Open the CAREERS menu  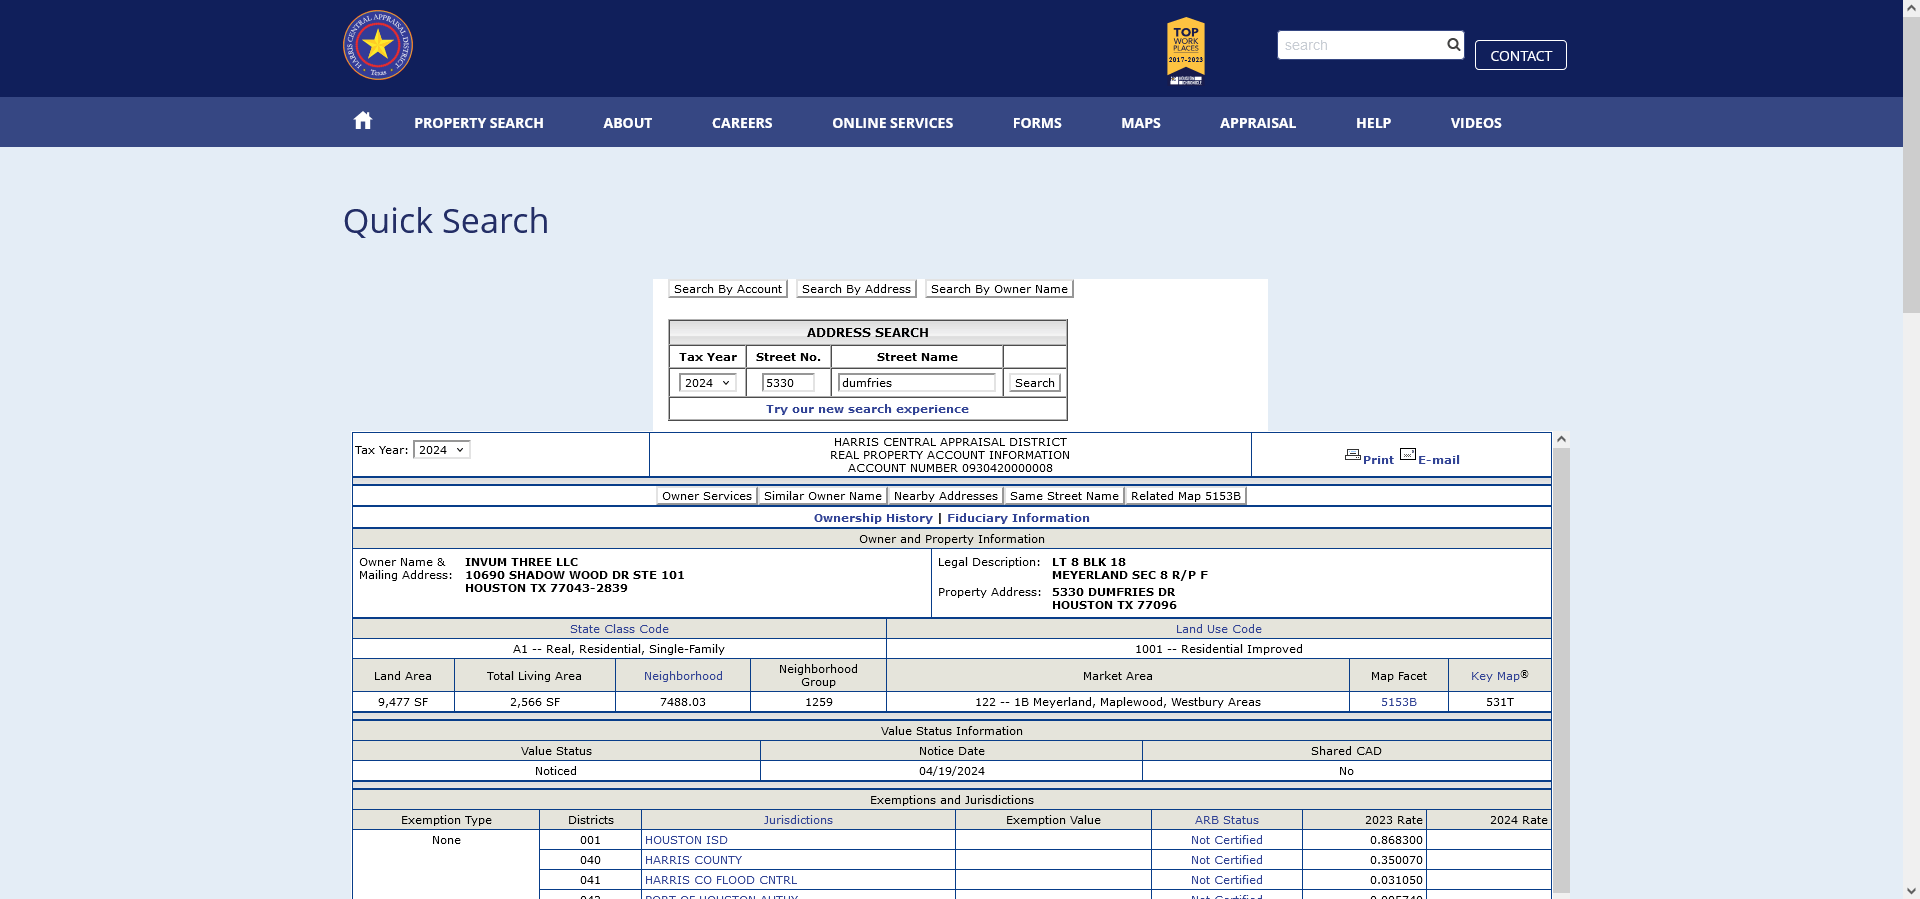pyautogui.click(x=742, y=123)
